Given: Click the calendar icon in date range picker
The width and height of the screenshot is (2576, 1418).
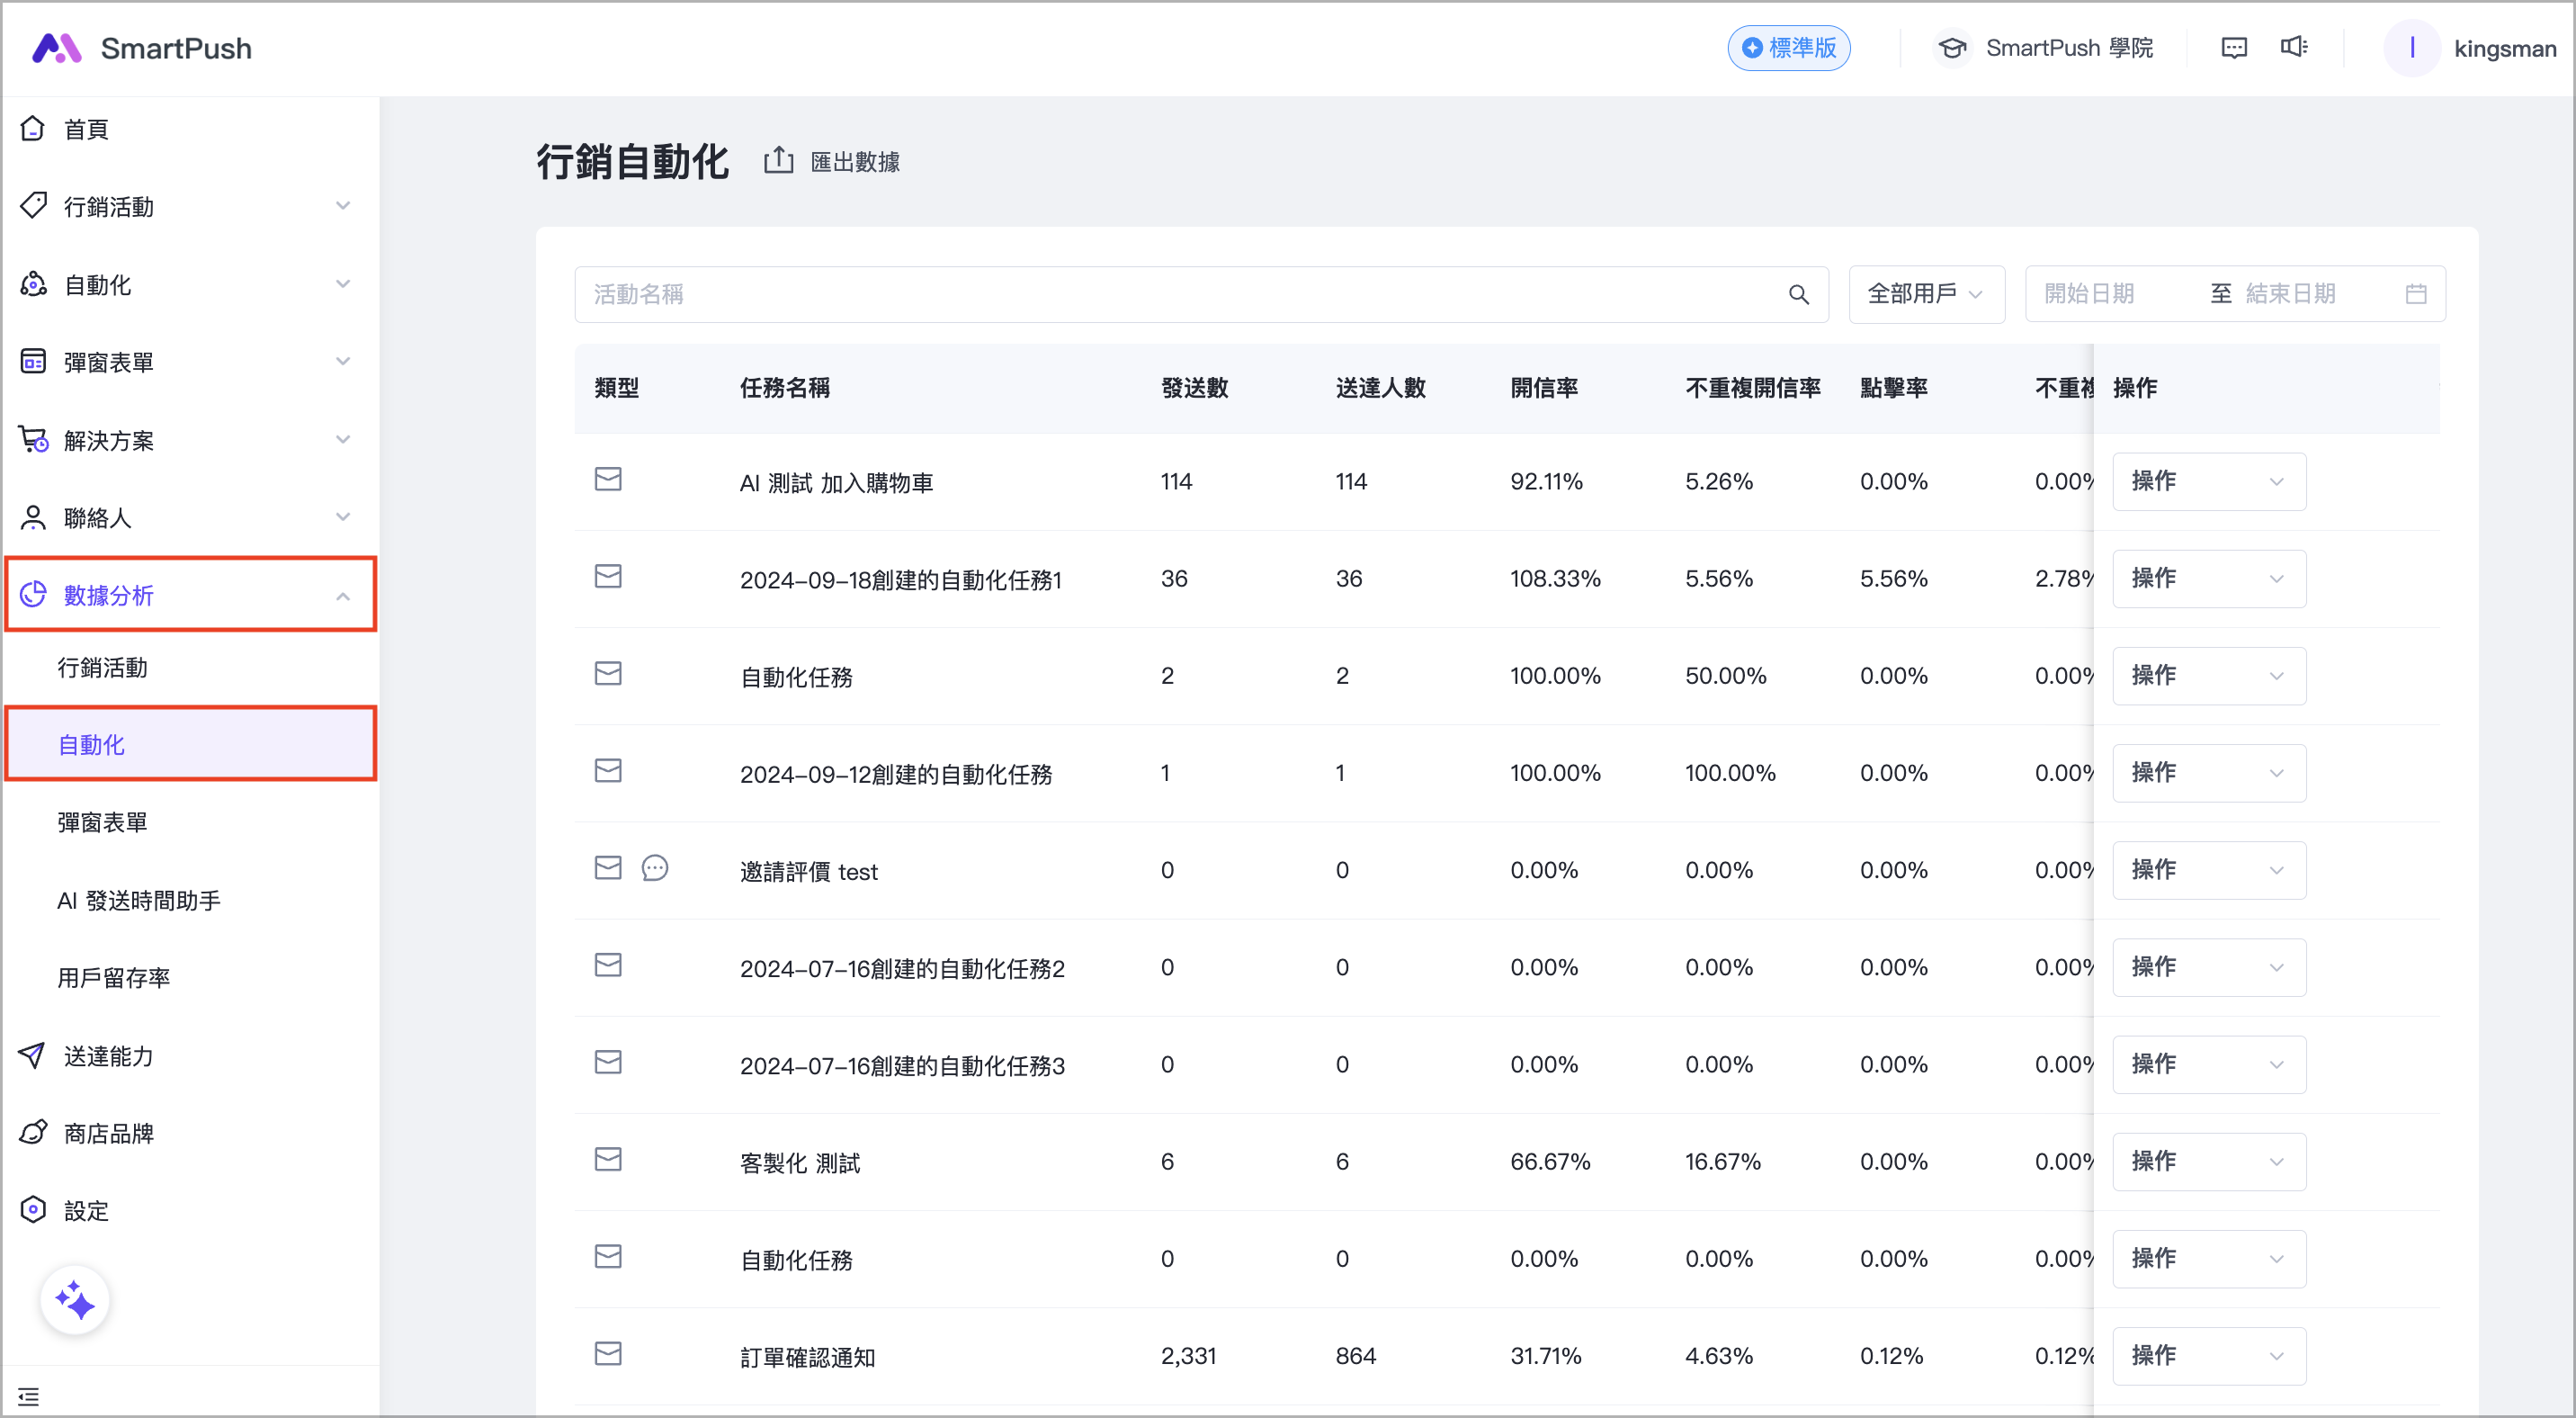Looking at the screenshot, I should [x=2415, y=294].
